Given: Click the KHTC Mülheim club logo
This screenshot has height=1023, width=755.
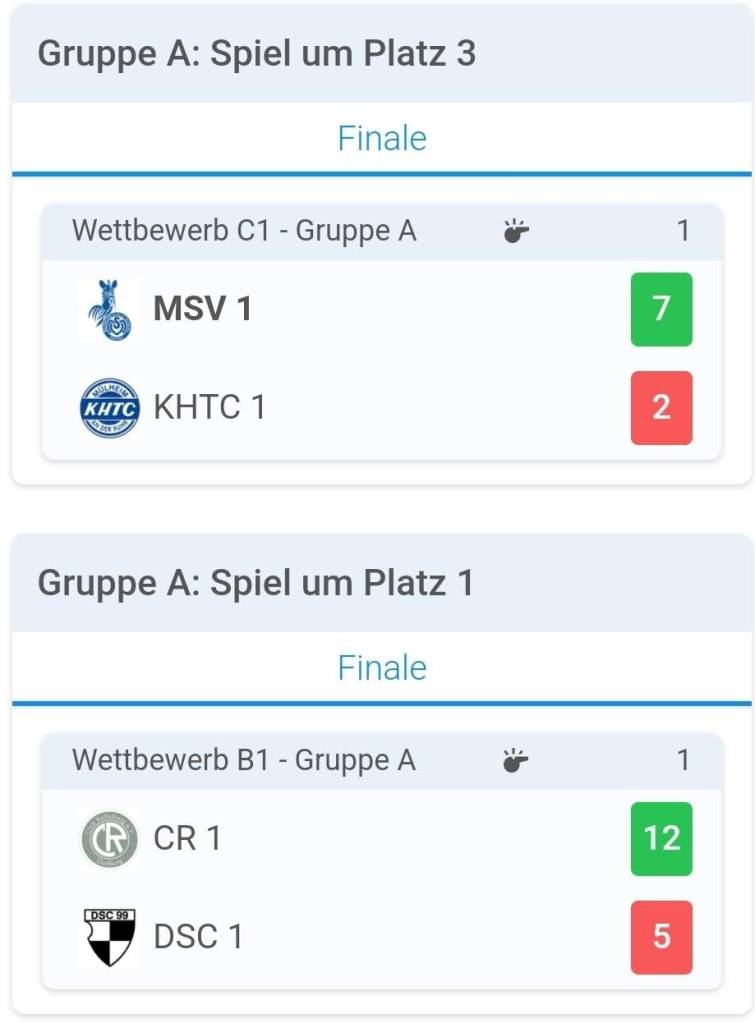Looking at the screenshot, I should pos(109,408).
